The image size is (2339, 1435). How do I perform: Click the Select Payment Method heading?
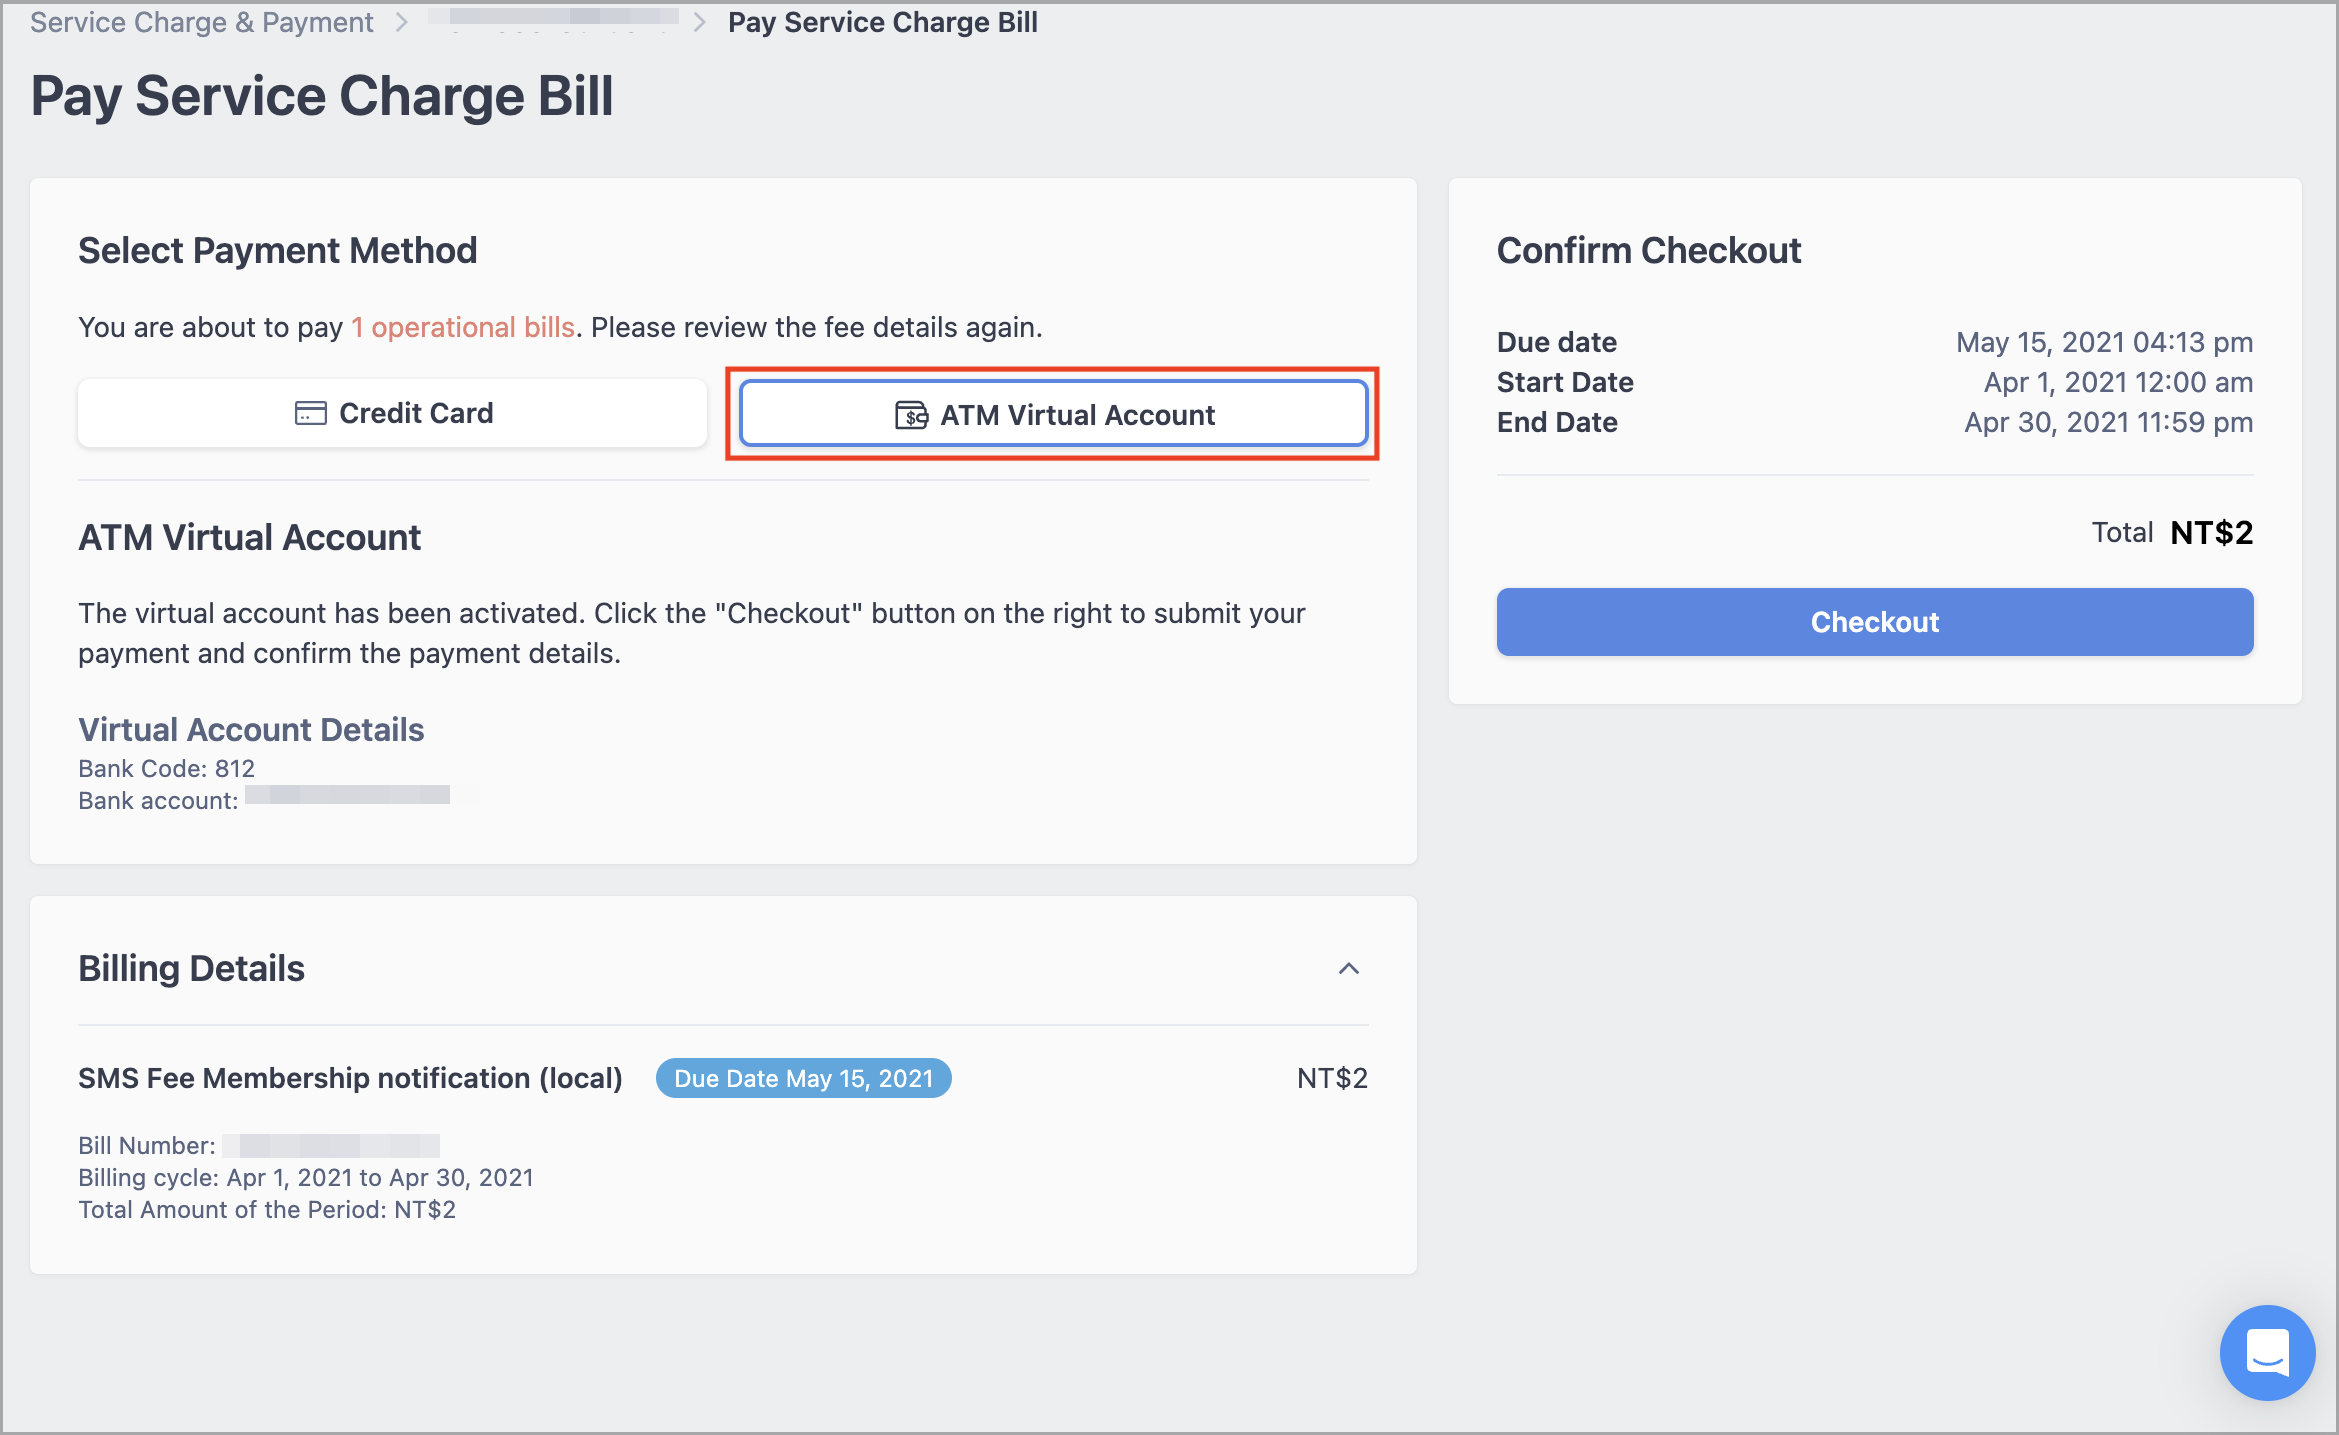pyautogui.click(x=277, y=250)
